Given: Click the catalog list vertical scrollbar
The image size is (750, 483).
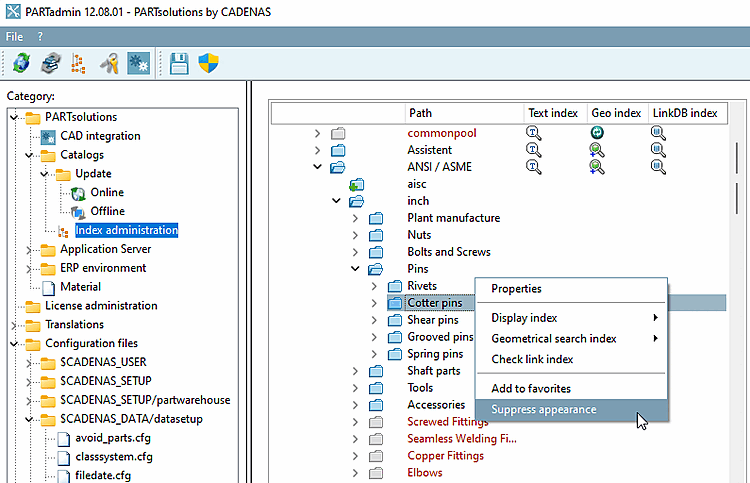Looking at the screenshot, I should coord(737,177).
